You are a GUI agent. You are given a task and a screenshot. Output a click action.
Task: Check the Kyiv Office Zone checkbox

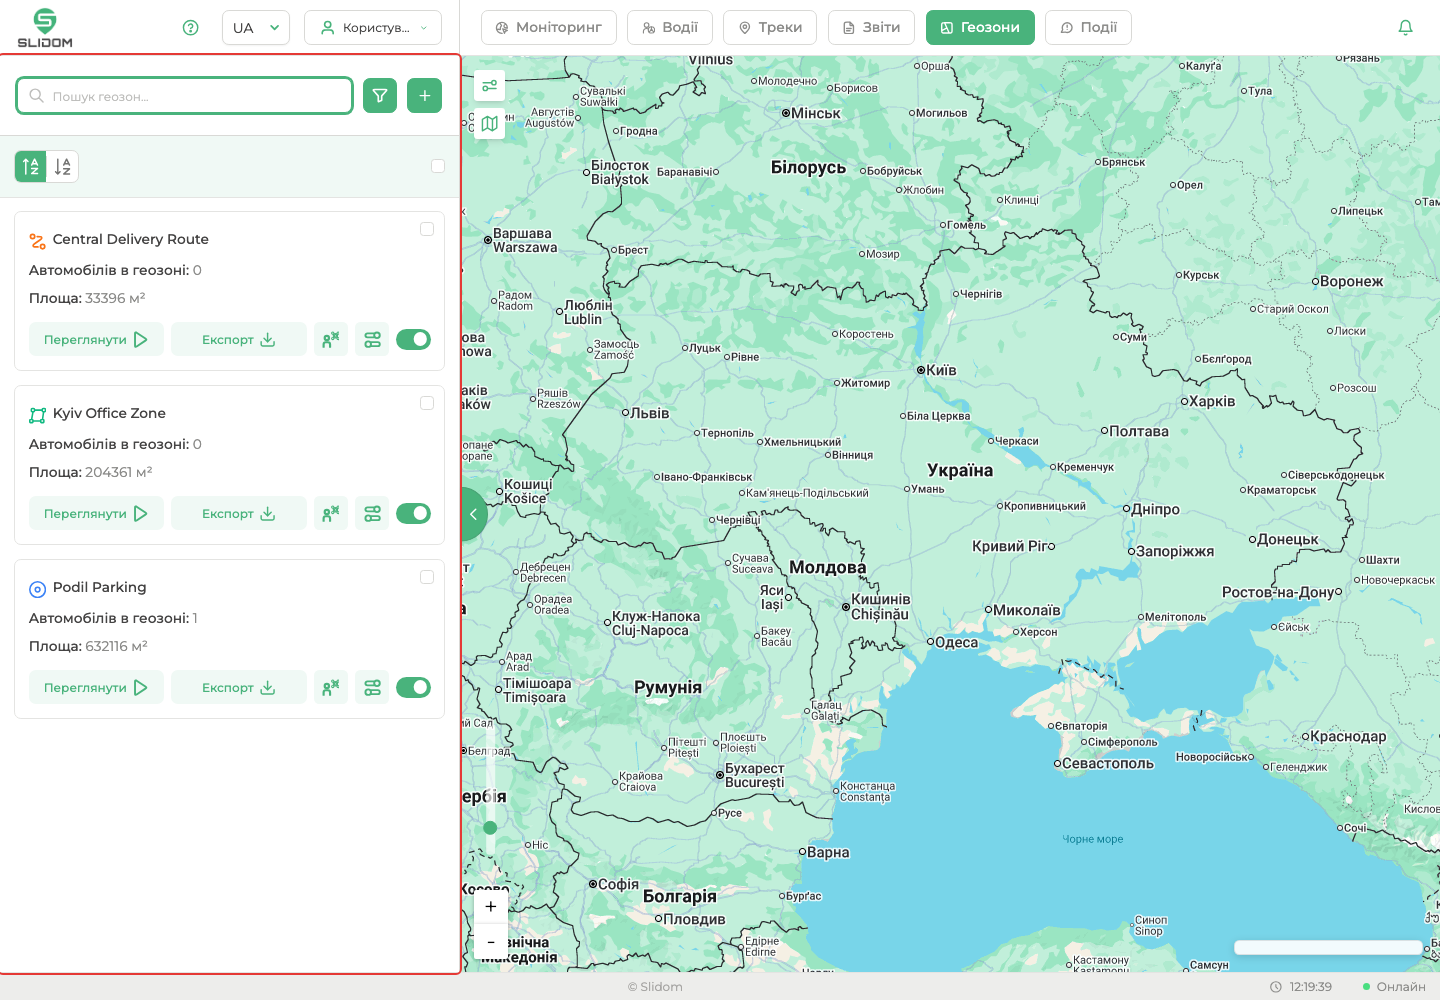(427, 403)
